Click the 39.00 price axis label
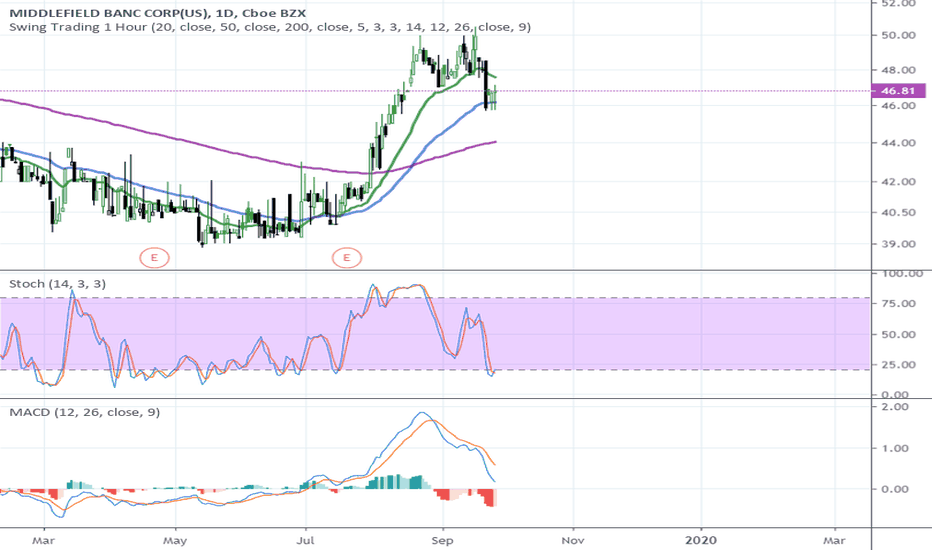This screenshot has height=550, width=932. (x=899, y=244)
